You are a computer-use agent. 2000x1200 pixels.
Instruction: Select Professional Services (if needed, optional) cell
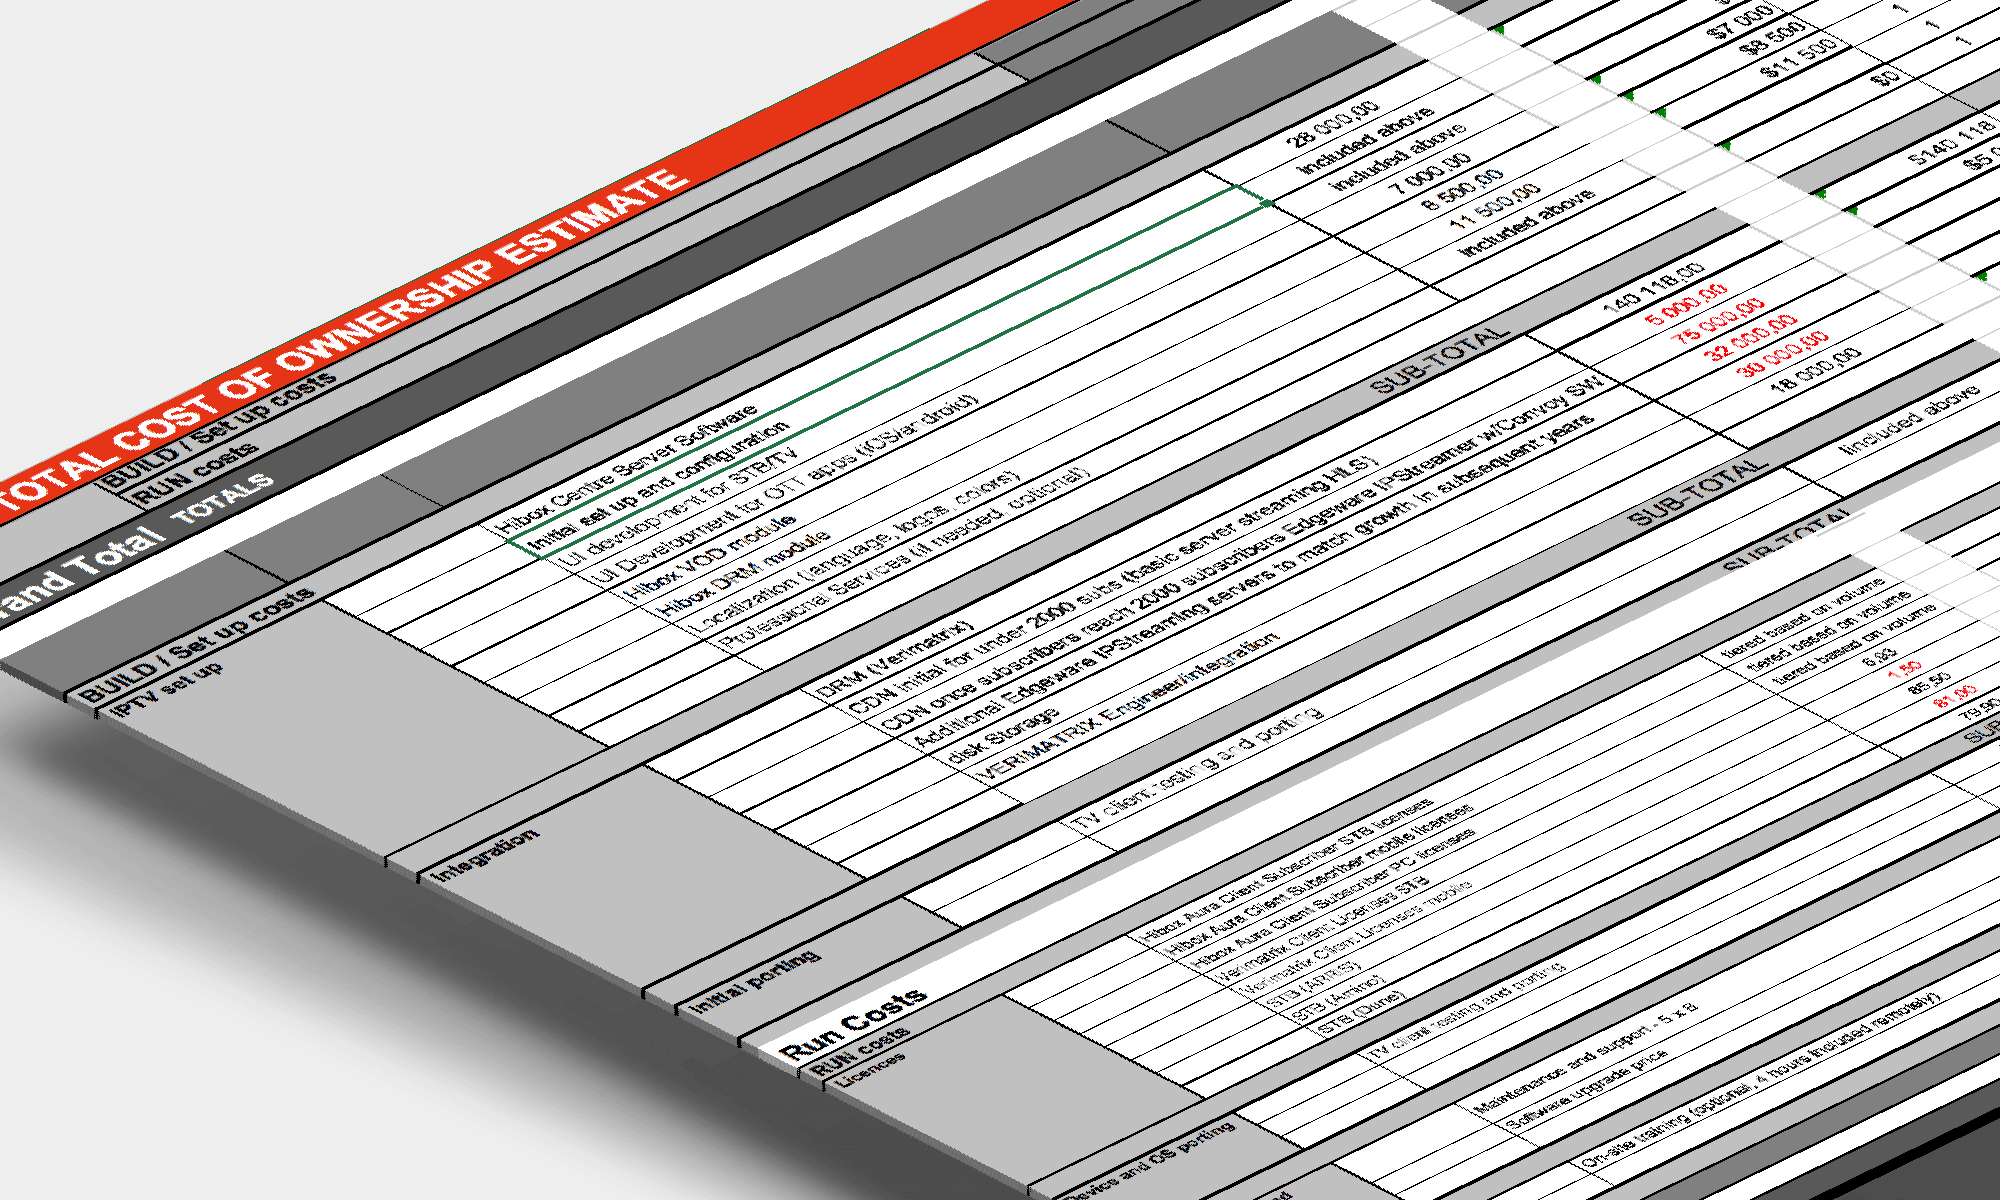pos(905,560)
